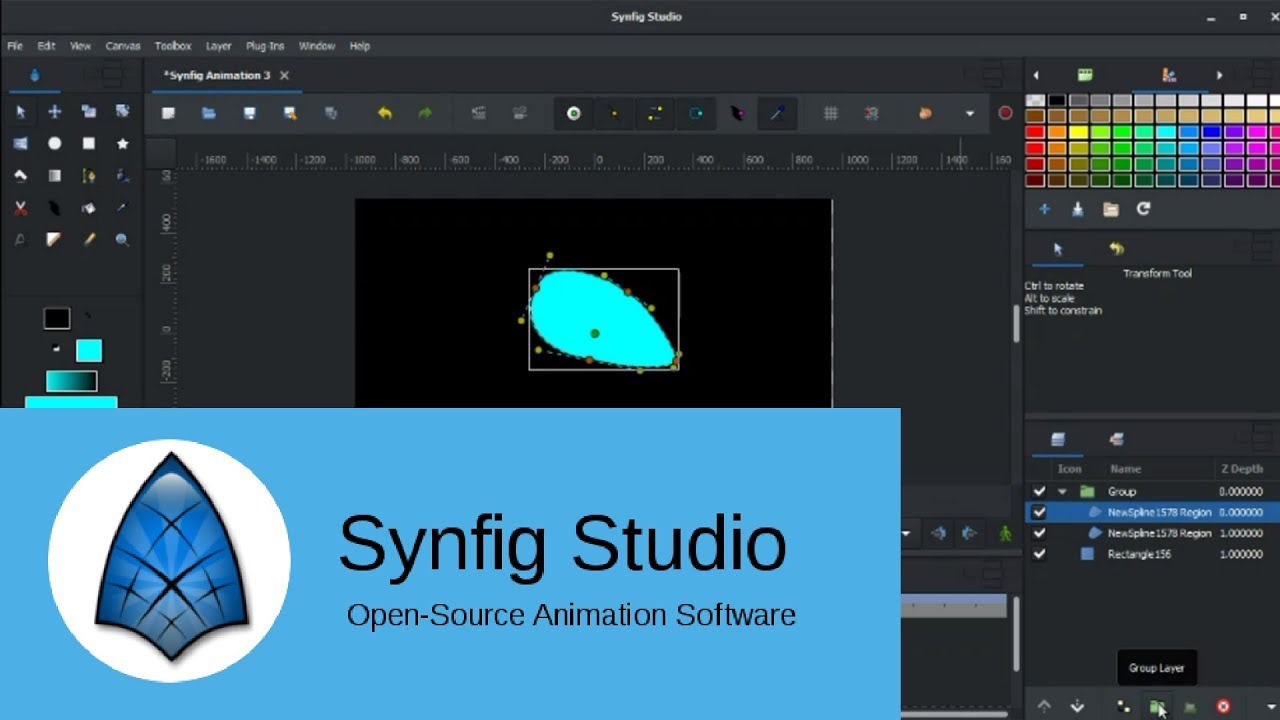Image resolution: width=1280 pixels, height=720 pixels.
Task: Open the Edit menu
Action: 46,46
